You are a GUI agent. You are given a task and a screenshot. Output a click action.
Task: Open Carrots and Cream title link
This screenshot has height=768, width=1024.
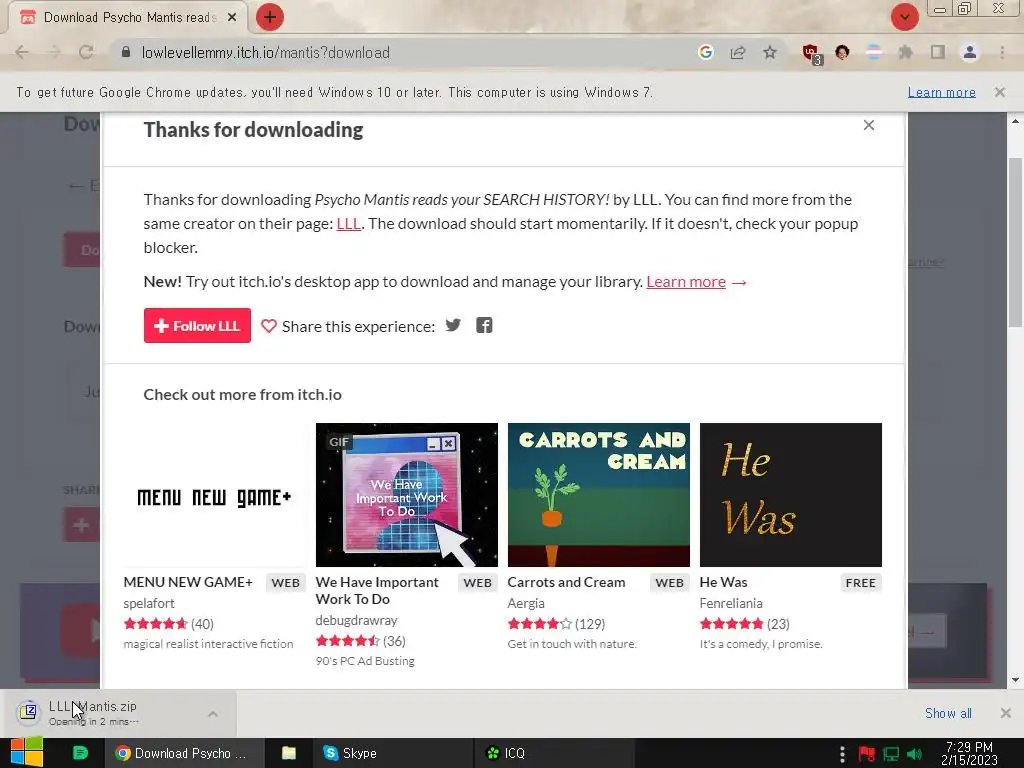(x=566, y=582)
